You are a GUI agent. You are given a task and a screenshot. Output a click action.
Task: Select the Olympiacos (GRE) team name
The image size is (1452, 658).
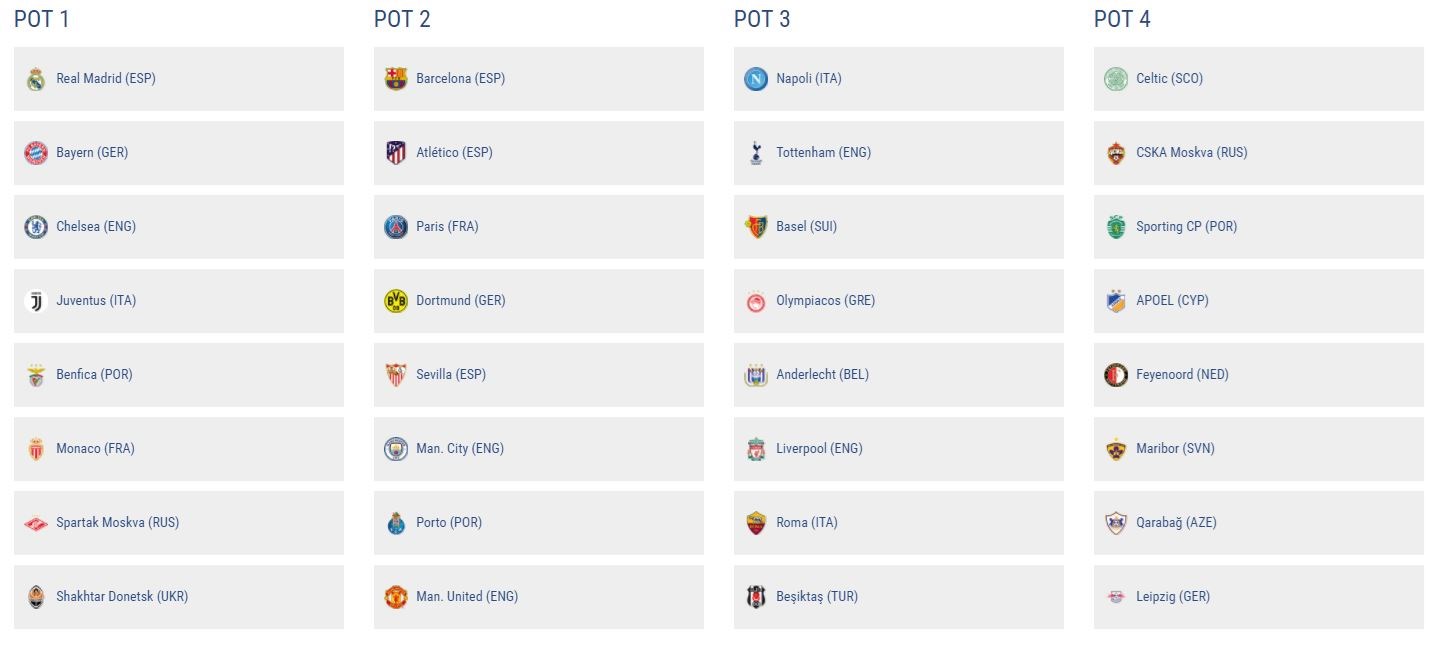(x=825, y=301)
